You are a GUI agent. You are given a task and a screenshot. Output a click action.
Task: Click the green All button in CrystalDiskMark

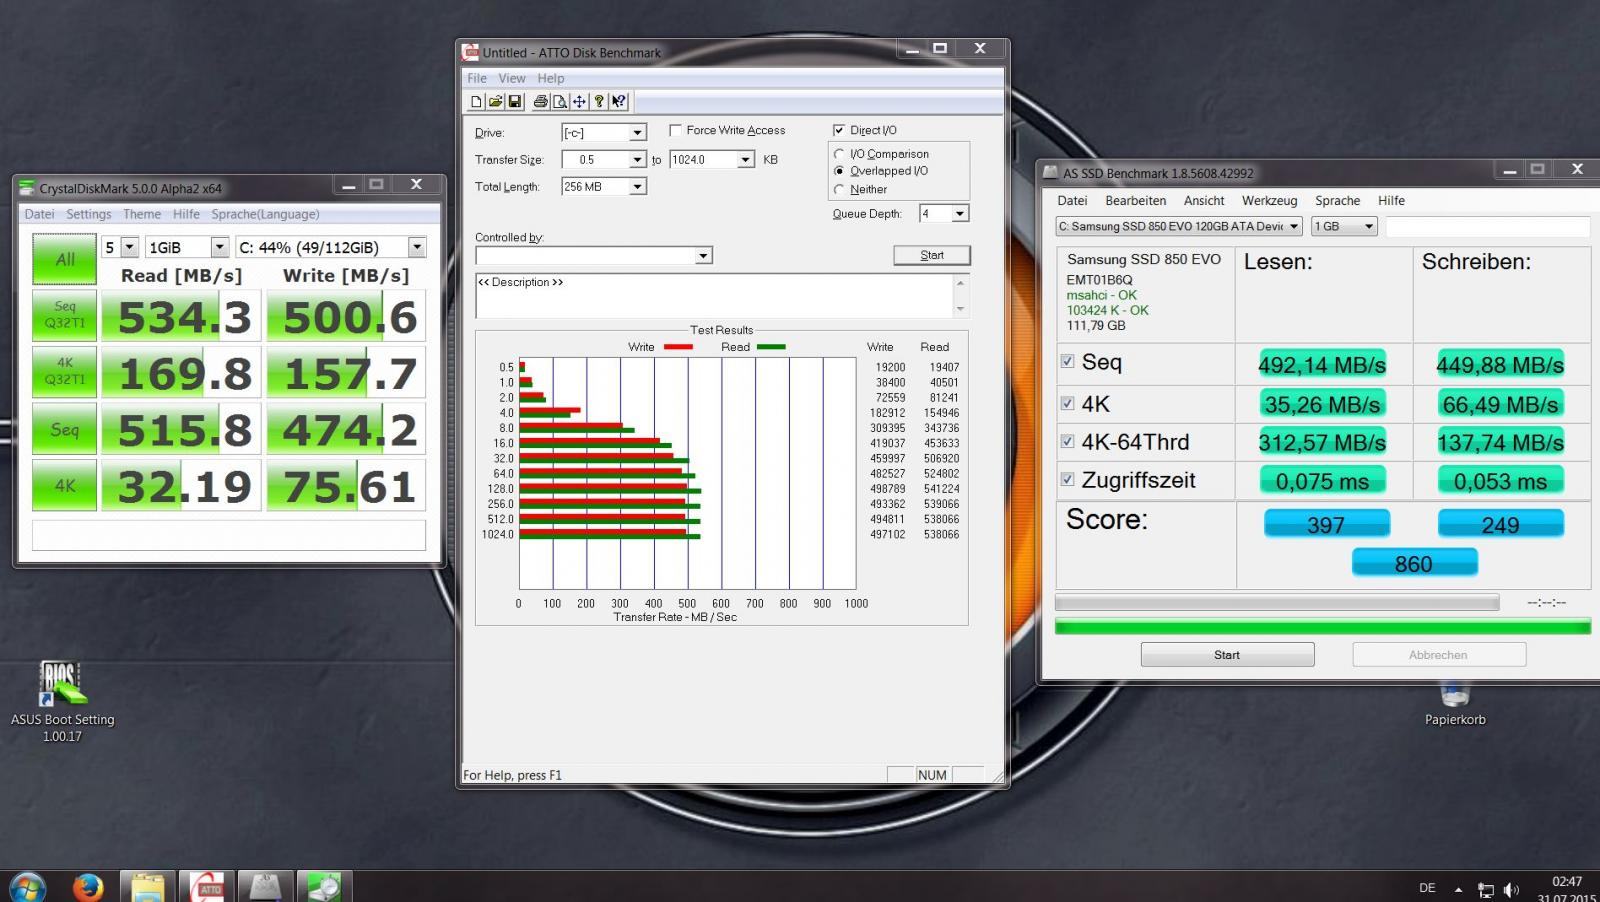point(65,259)
